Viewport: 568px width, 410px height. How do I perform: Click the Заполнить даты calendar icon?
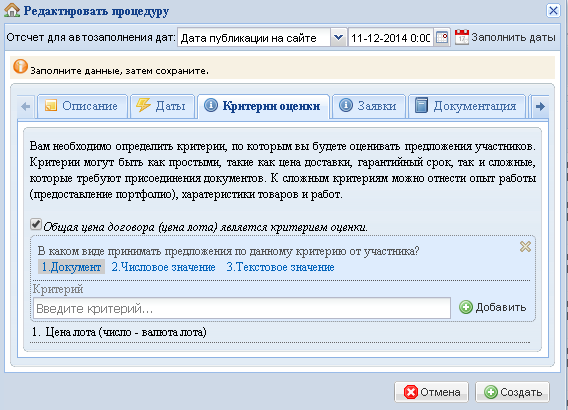[462, 37]
